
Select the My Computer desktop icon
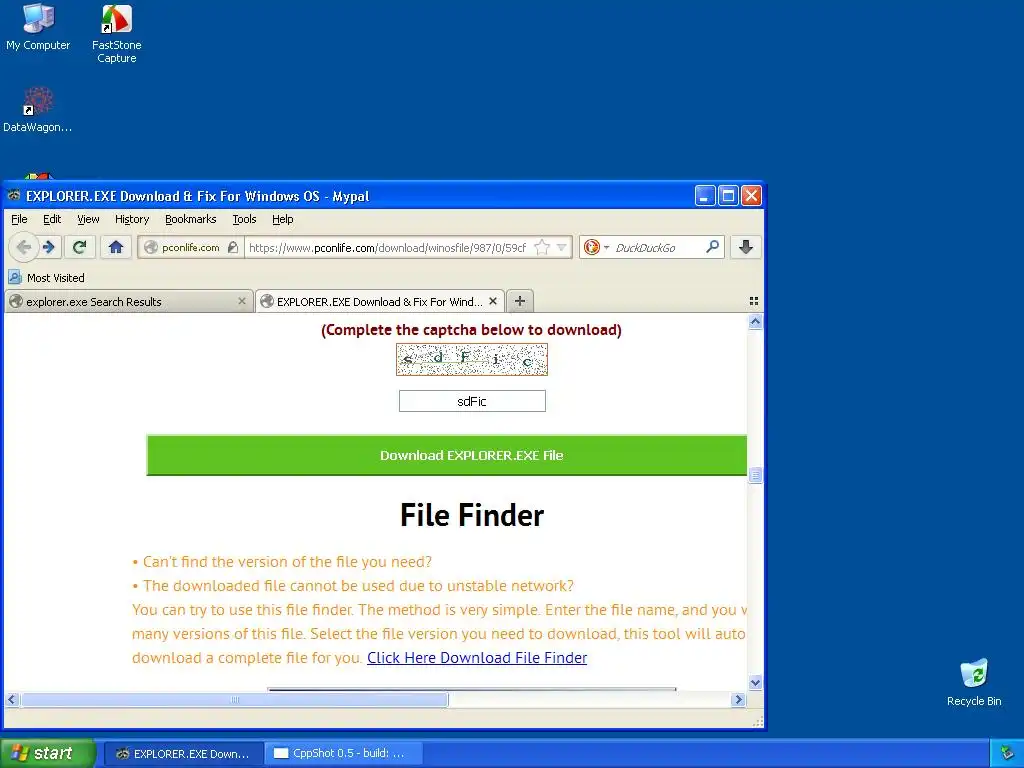[x=38, y=27]
